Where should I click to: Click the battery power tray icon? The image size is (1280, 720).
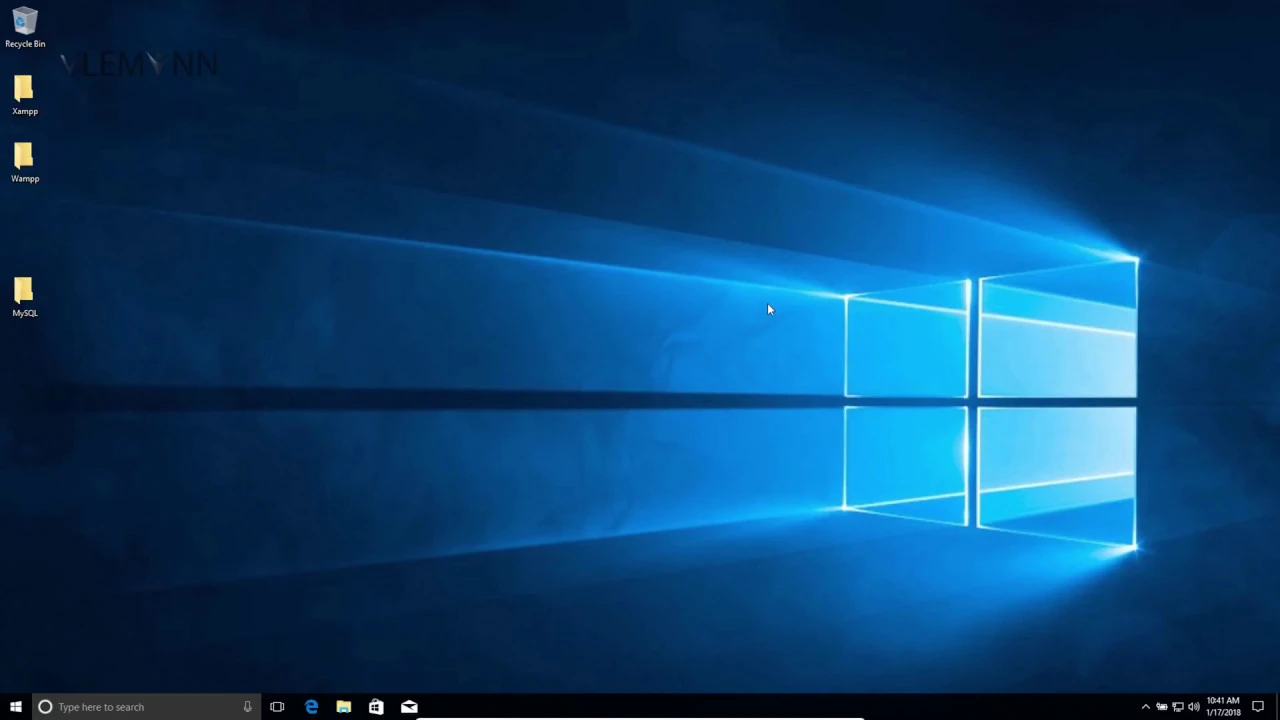click(x=1162, y=707)
